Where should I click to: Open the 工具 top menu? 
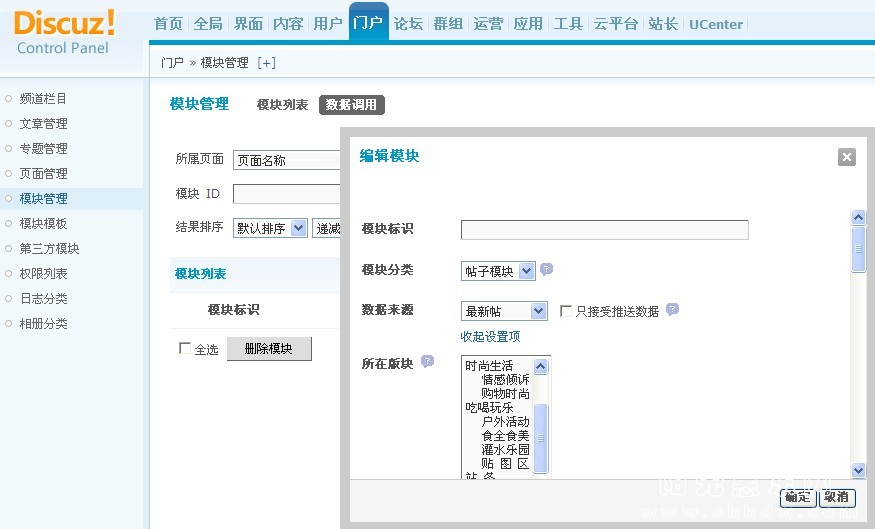(x=568, y=24)
